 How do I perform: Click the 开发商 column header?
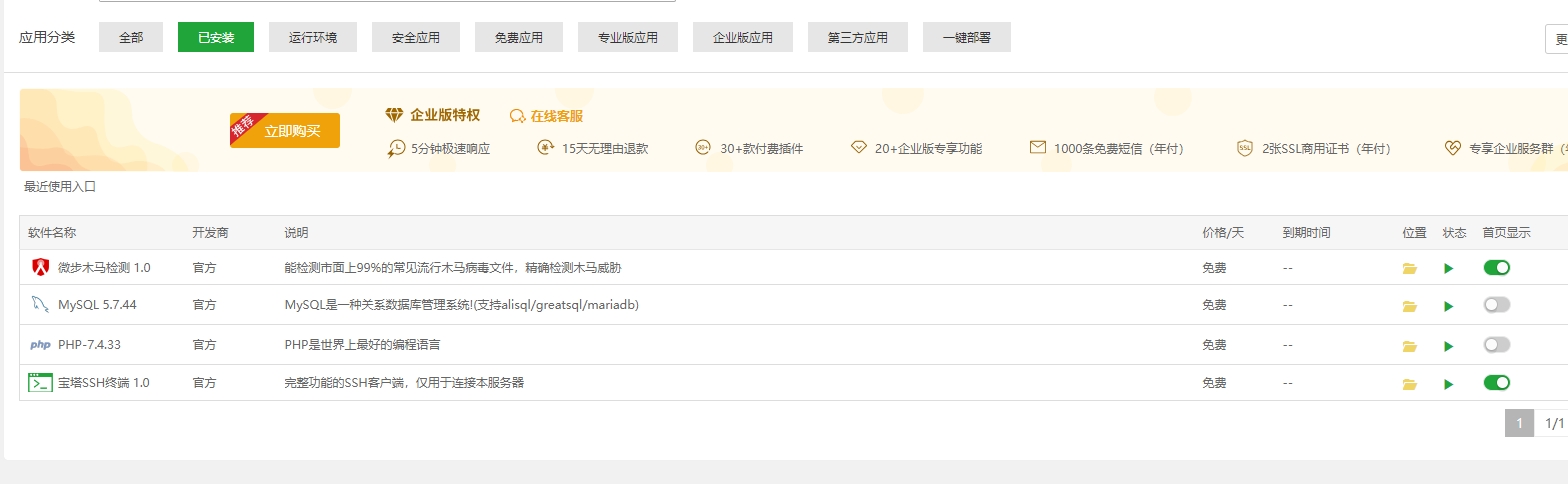click(210, 233)
